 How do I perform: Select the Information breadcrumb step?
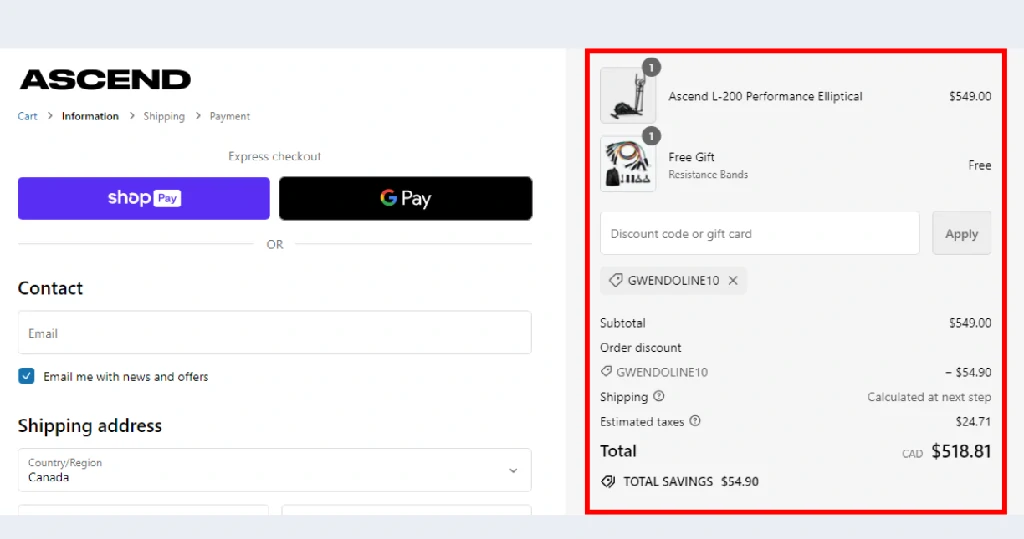point(90,116)
